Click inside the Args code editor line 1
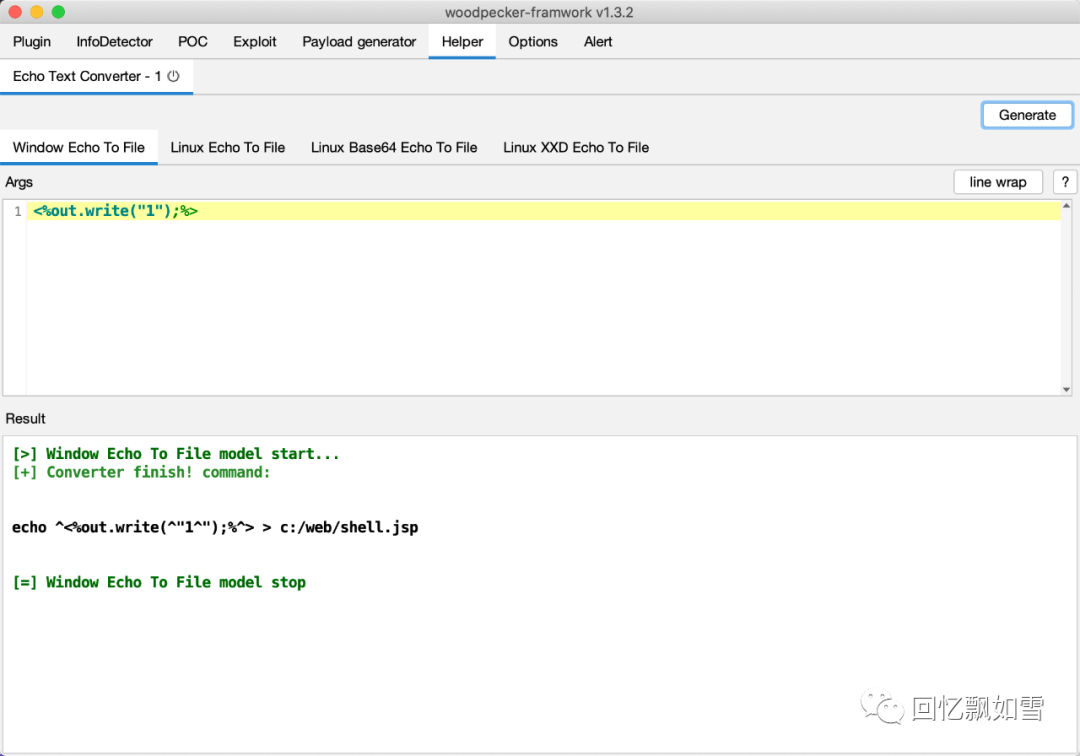Image resolution: width=1080 pixels, height=756 pixels. 500,211
